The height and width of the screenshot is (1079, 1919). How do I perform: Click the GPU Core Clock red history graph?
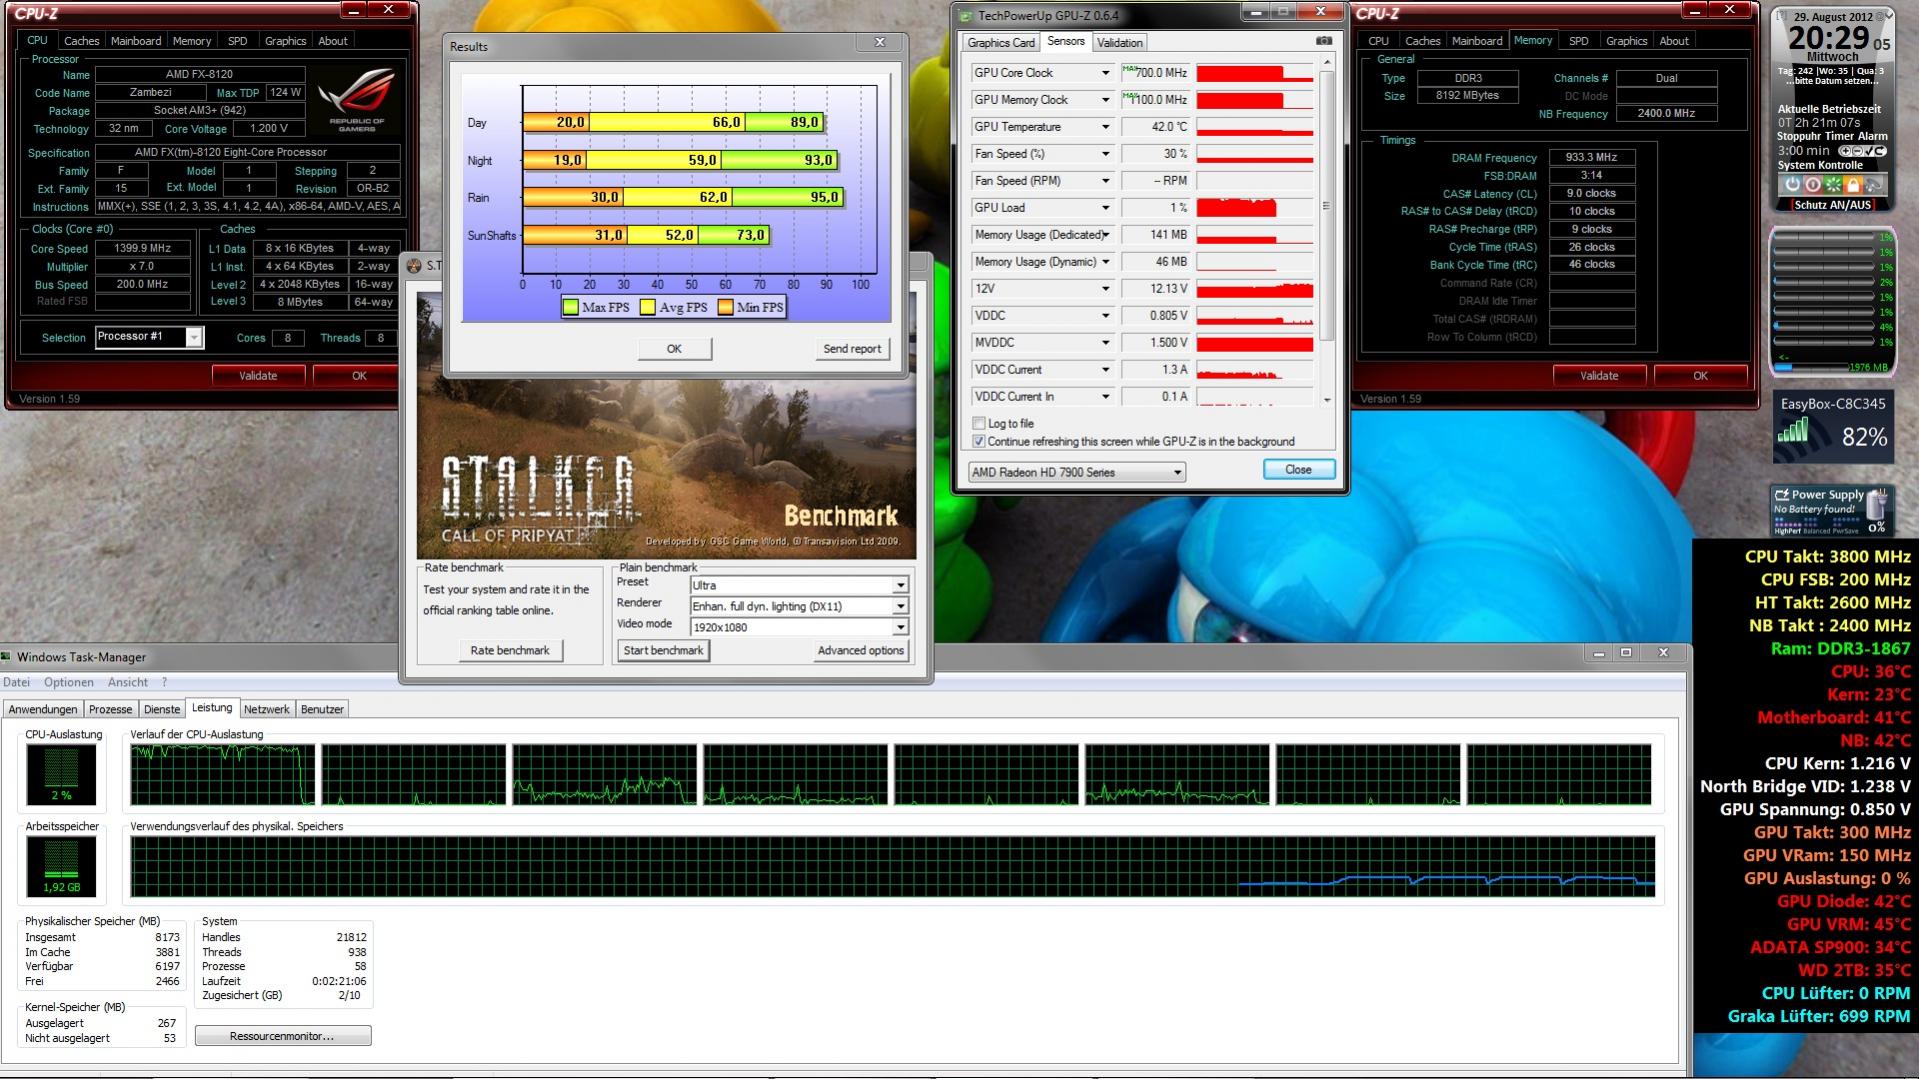click(1255, 73)
